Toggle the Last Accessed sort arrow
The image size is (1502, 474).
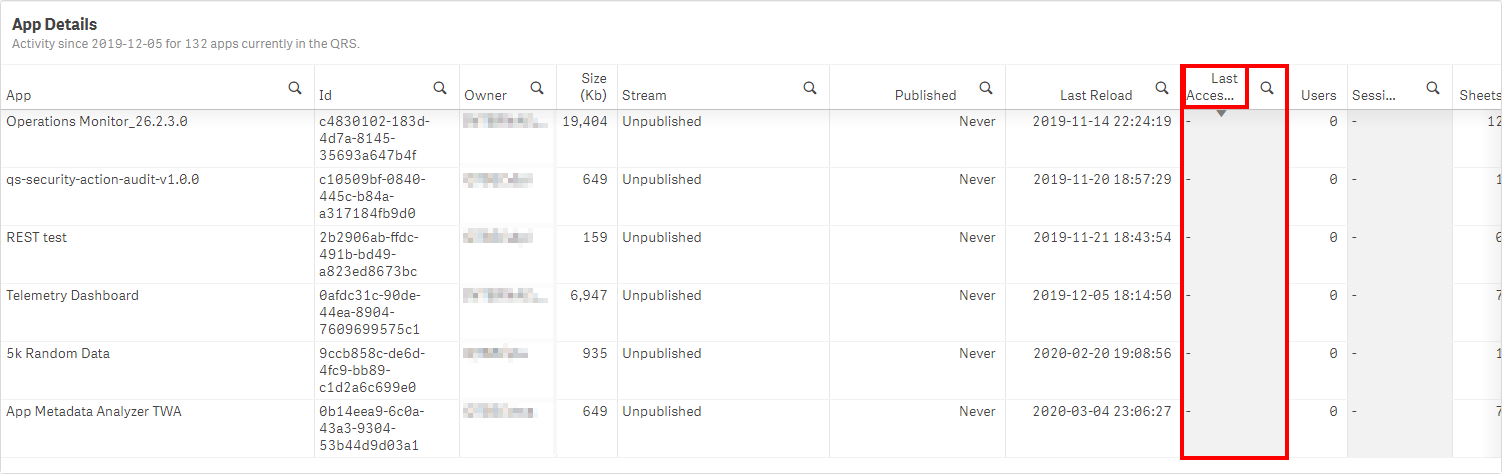pyautogui.click(x=1221, y=114)
